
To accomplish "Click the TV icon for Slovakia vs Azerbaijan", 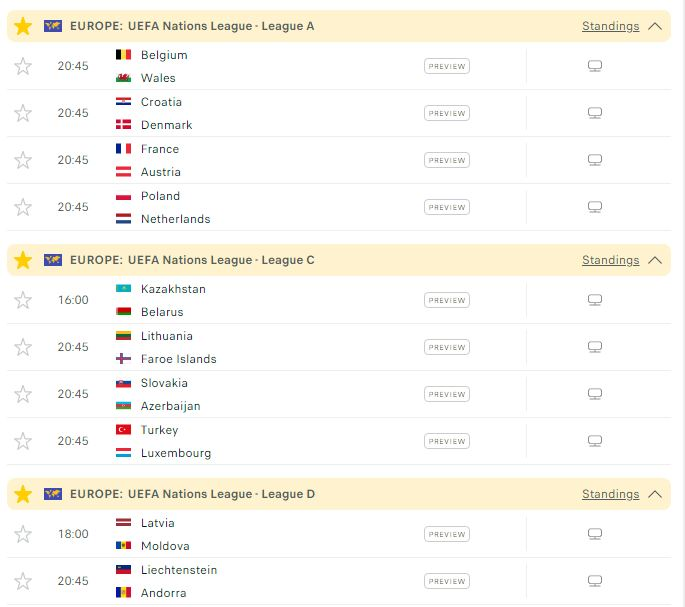I will point(595,394).
